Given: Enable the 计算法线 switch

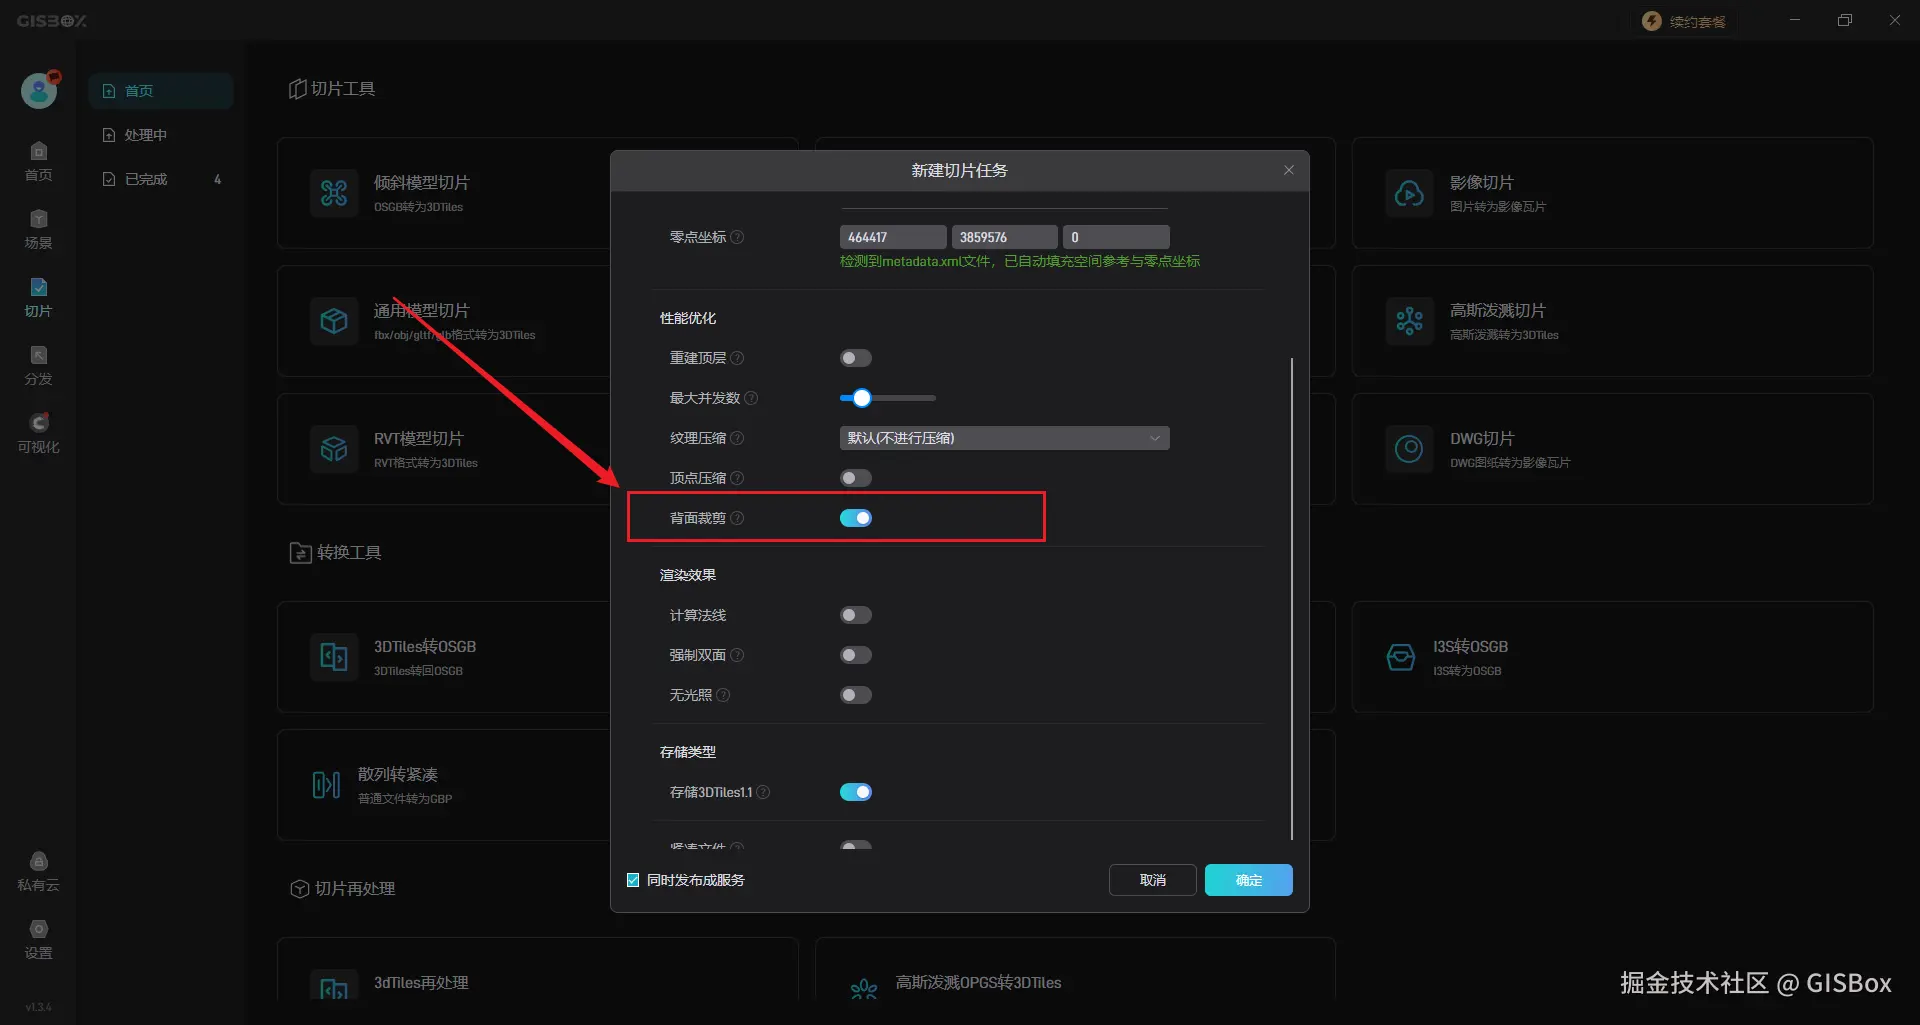Looking at the screenshot, I should [856, 615].
